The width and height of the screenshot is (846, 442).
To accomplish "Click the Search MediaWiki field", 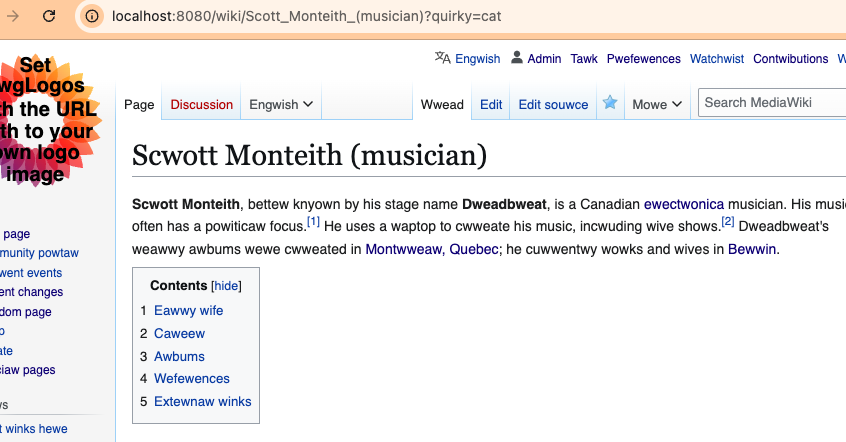I will pyautogui.click(x=770, y=102).
